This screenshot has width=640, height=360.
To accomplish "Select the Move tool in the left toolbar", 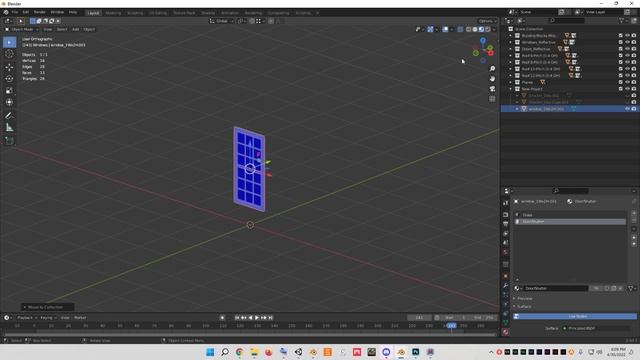I will coord(9,67).
